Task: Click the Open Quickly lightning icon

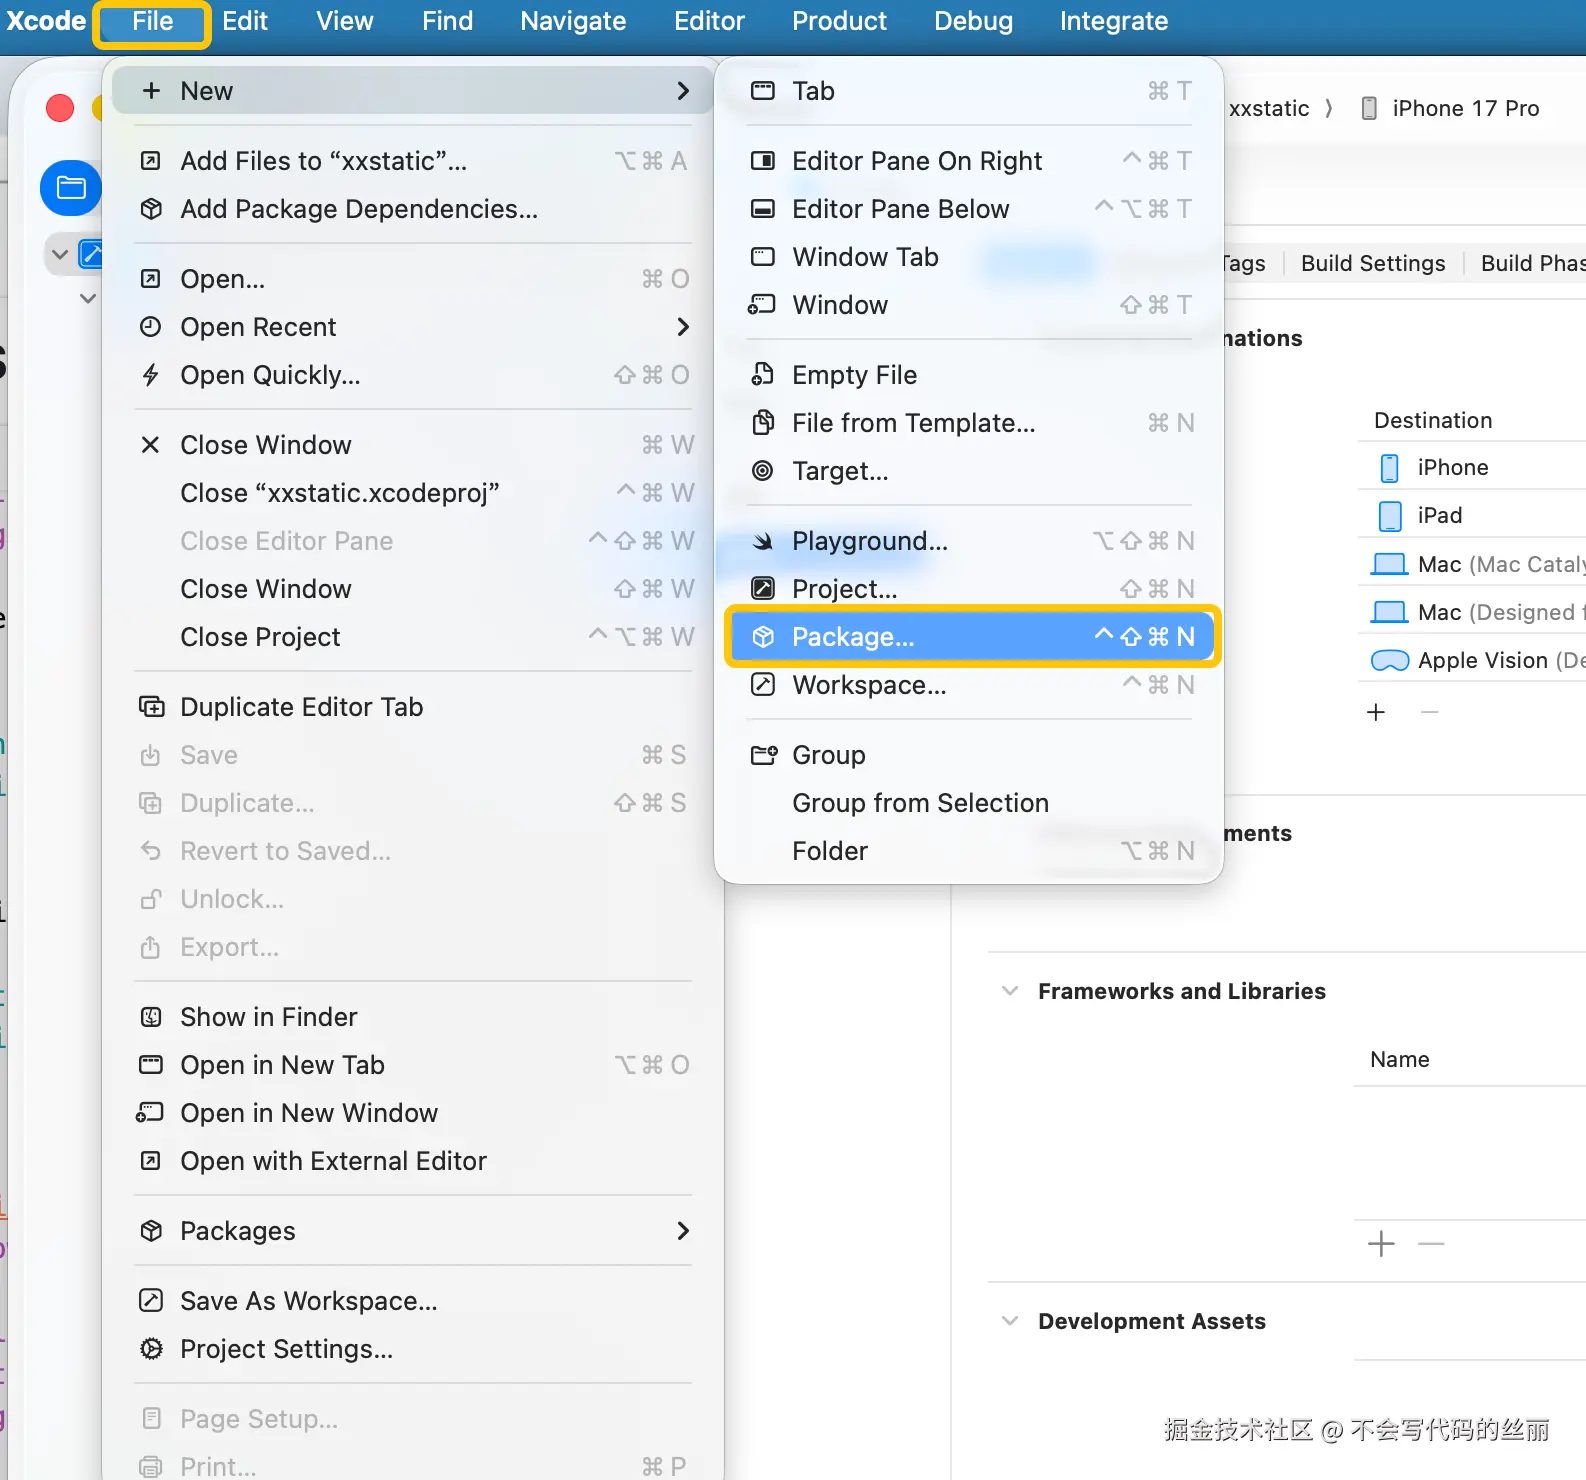Action: 151,375
